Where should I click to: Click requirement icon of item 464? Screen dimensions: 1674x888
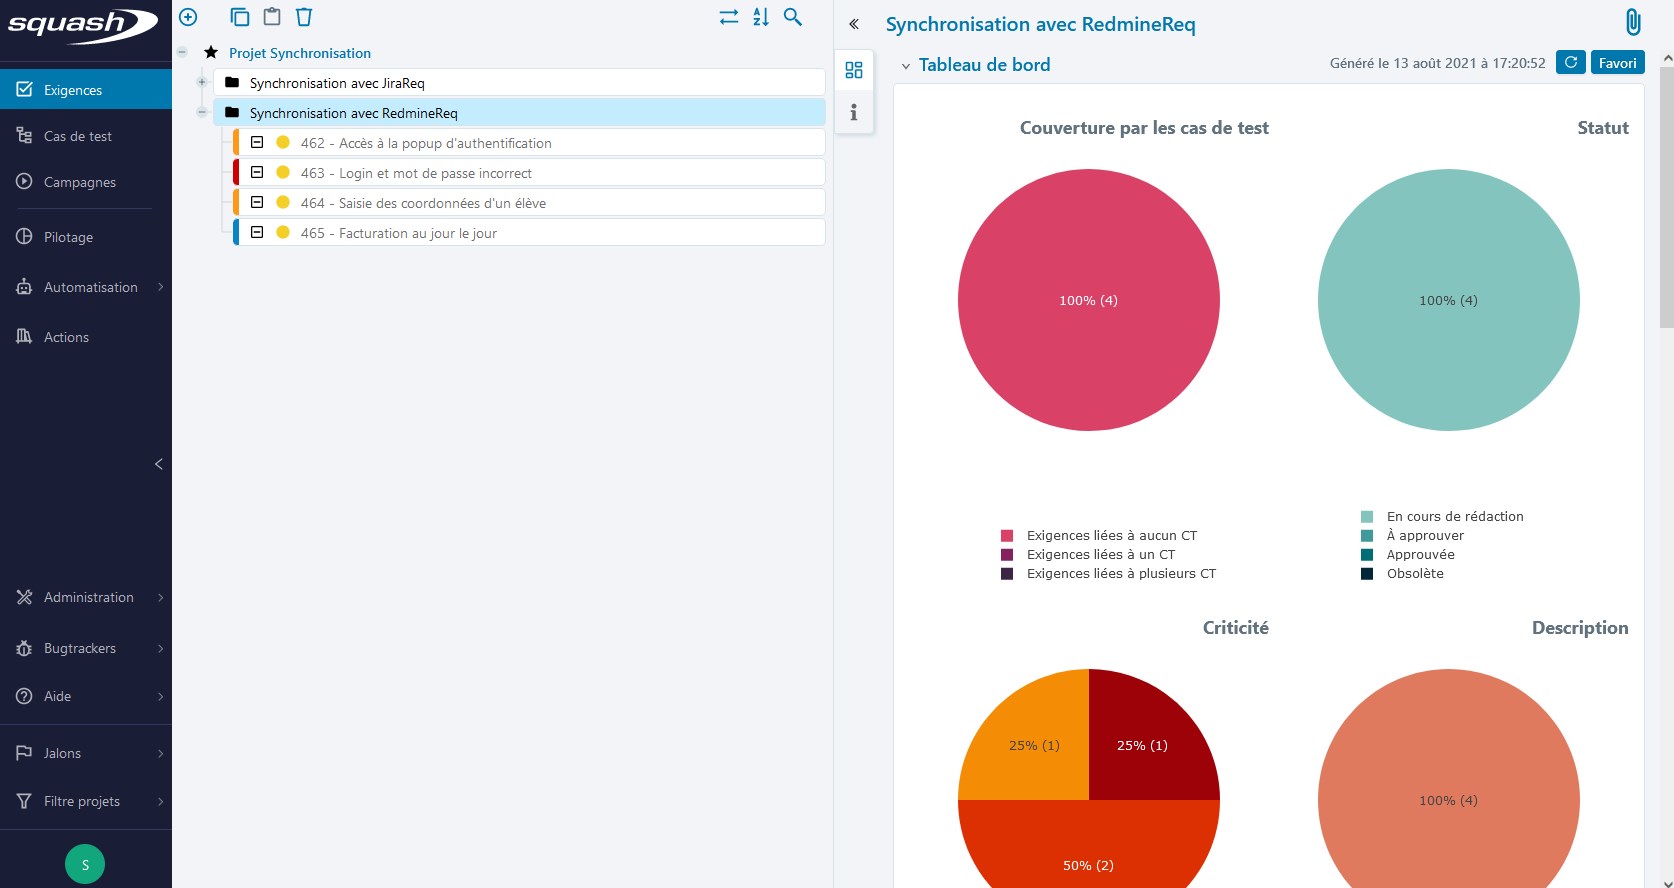(257, 202)
